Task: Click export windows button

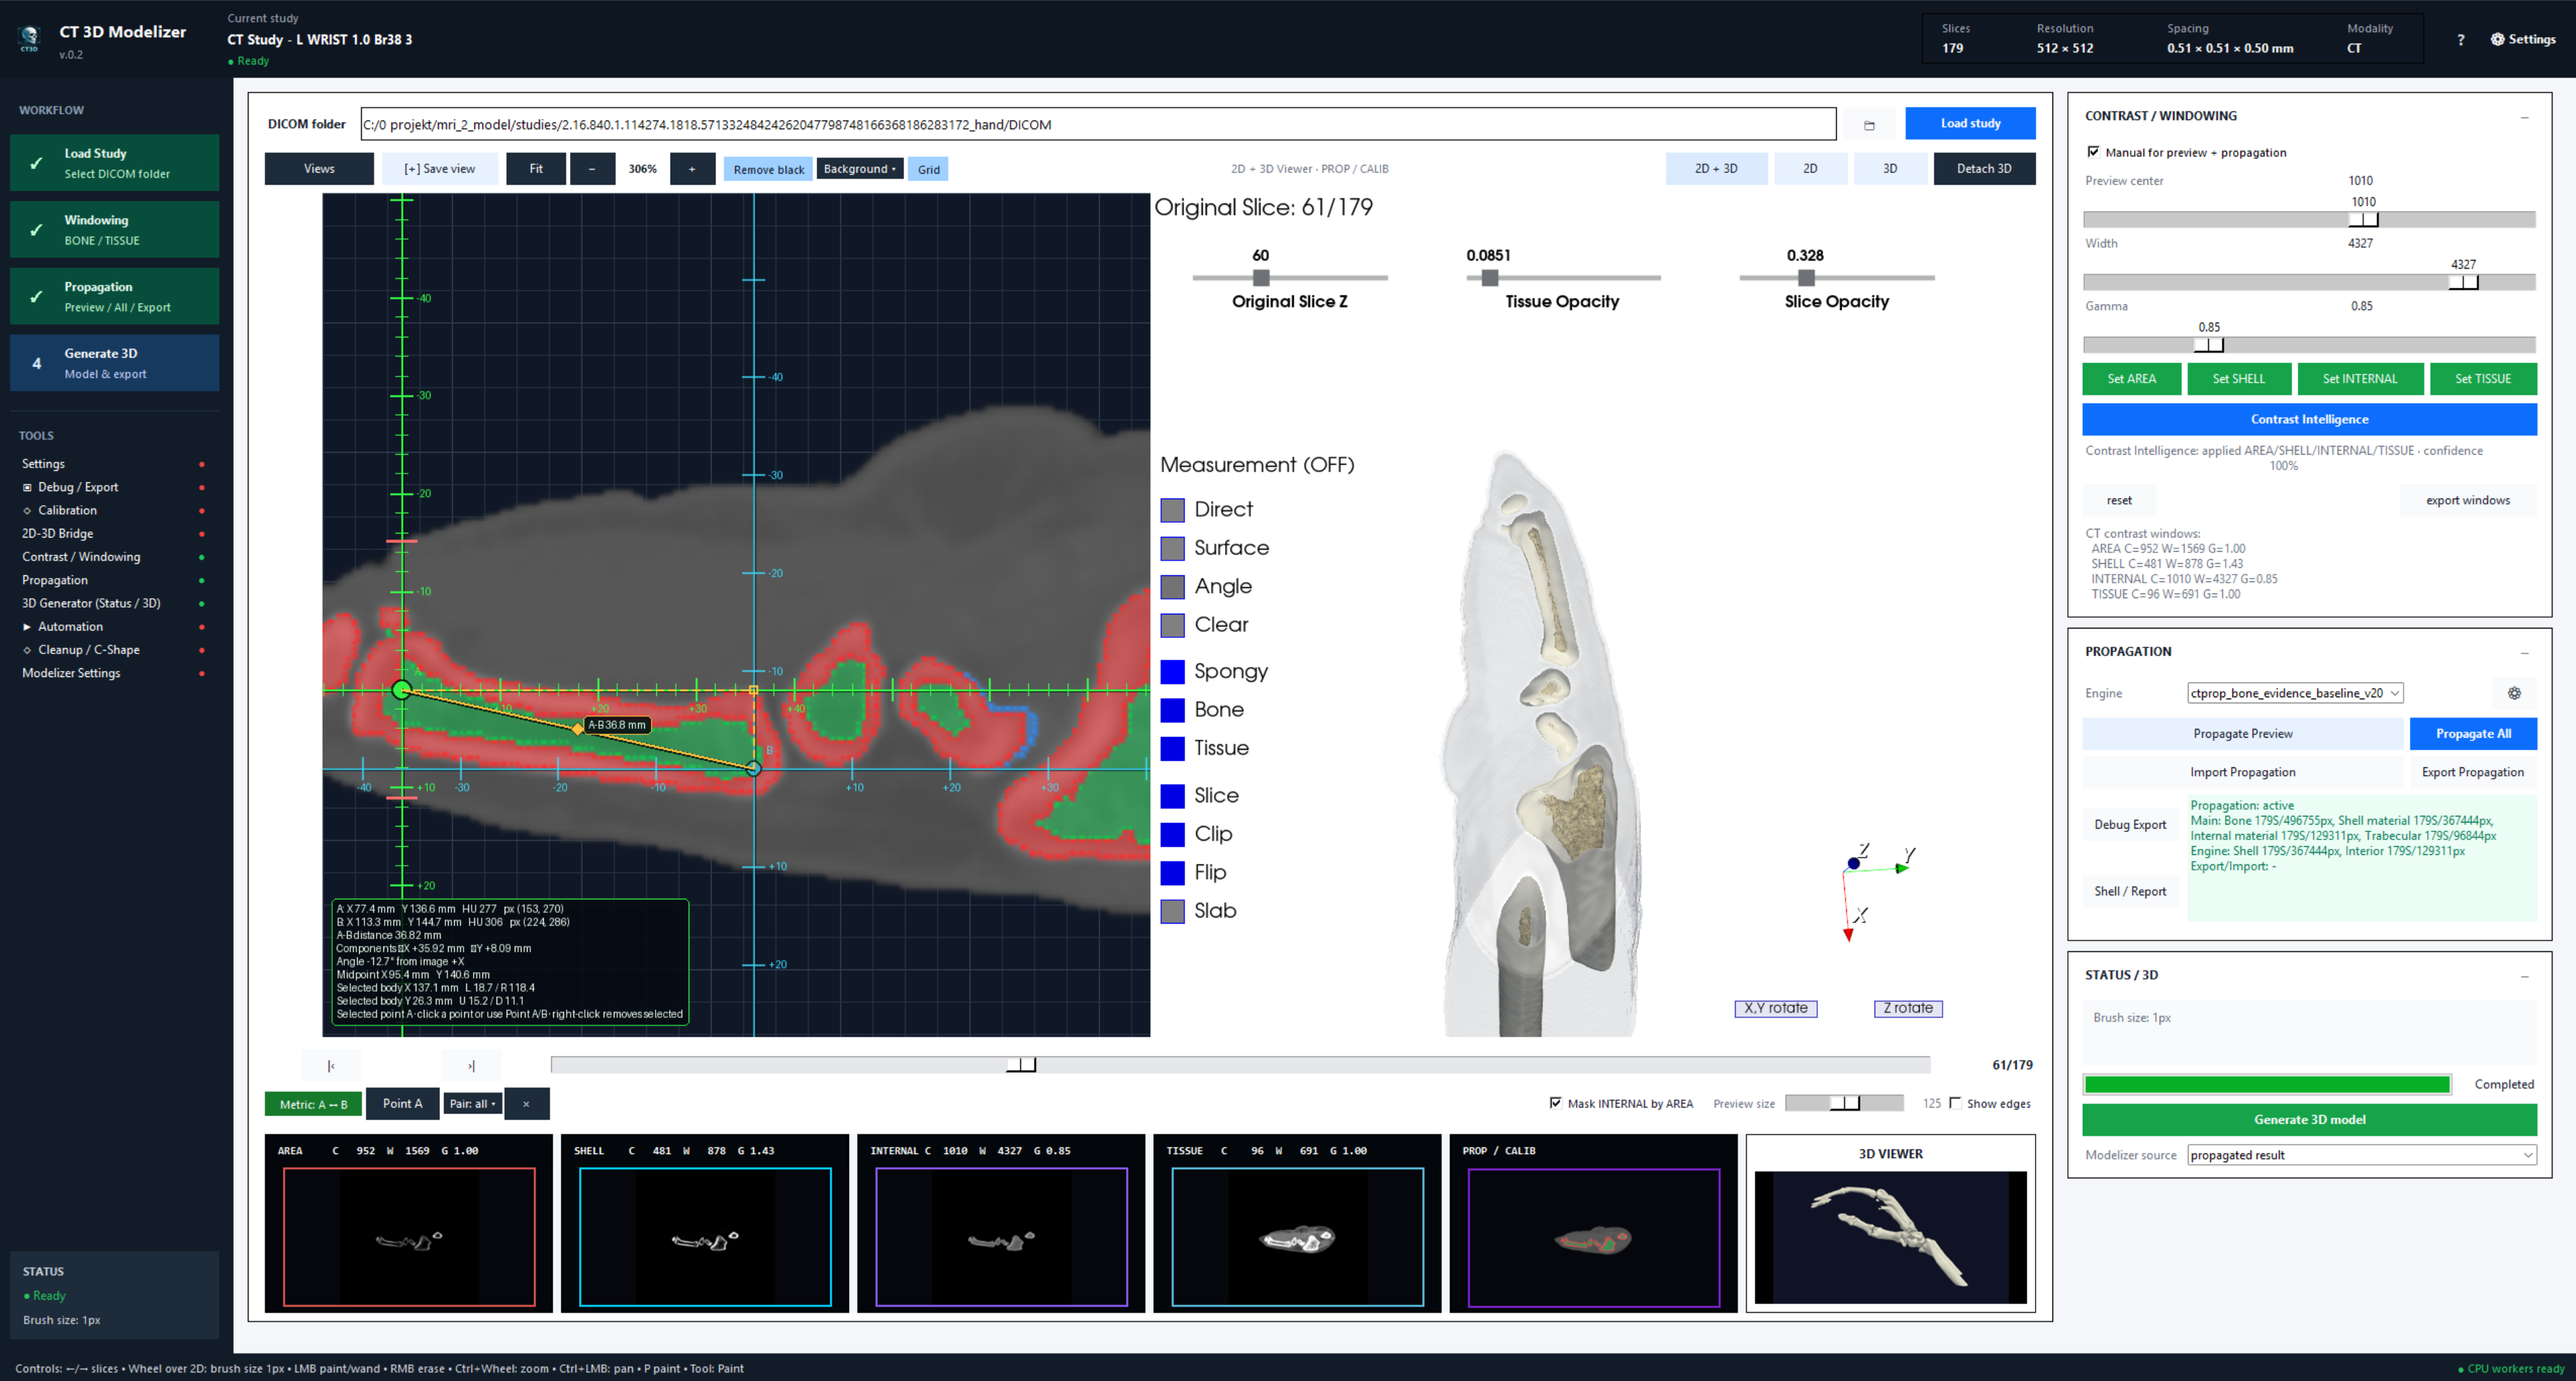Action: point(2467,500)
